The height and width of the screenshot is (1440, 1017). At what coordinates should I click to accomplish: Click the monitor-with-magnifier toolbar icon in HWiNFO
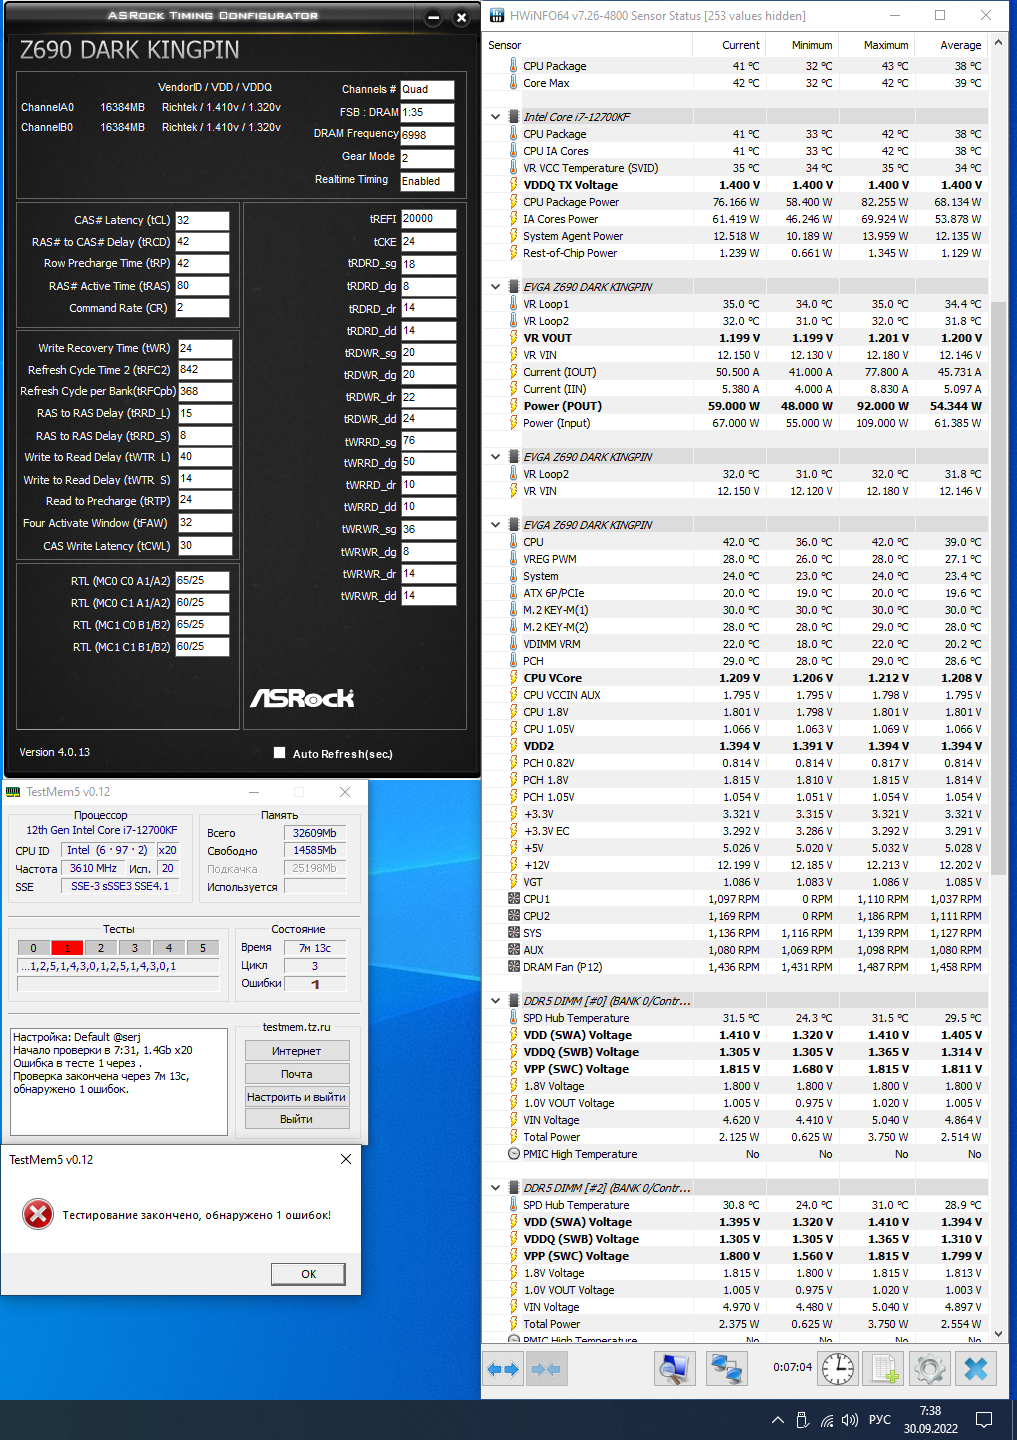(x=675, y=1369)
